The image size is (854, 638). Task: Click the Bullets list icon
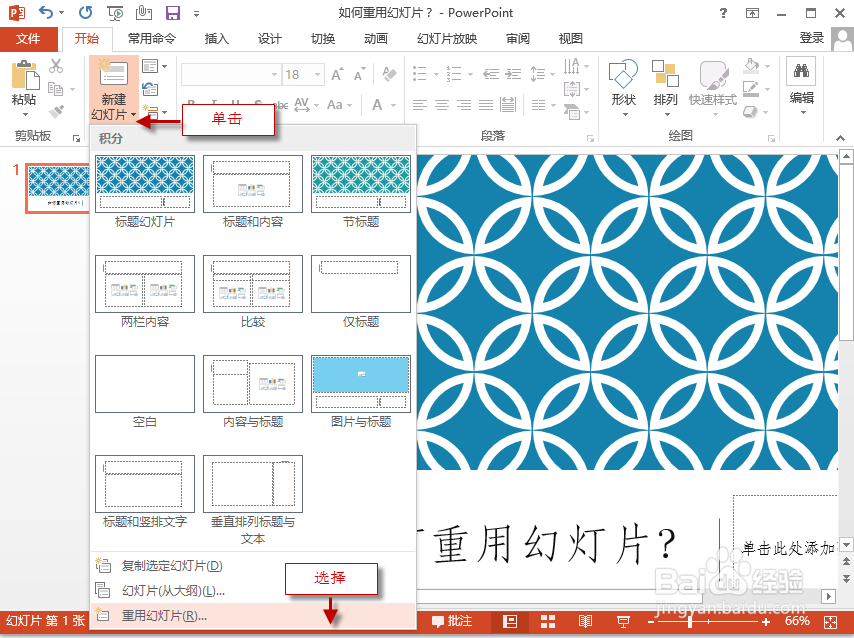coord(419,74)
